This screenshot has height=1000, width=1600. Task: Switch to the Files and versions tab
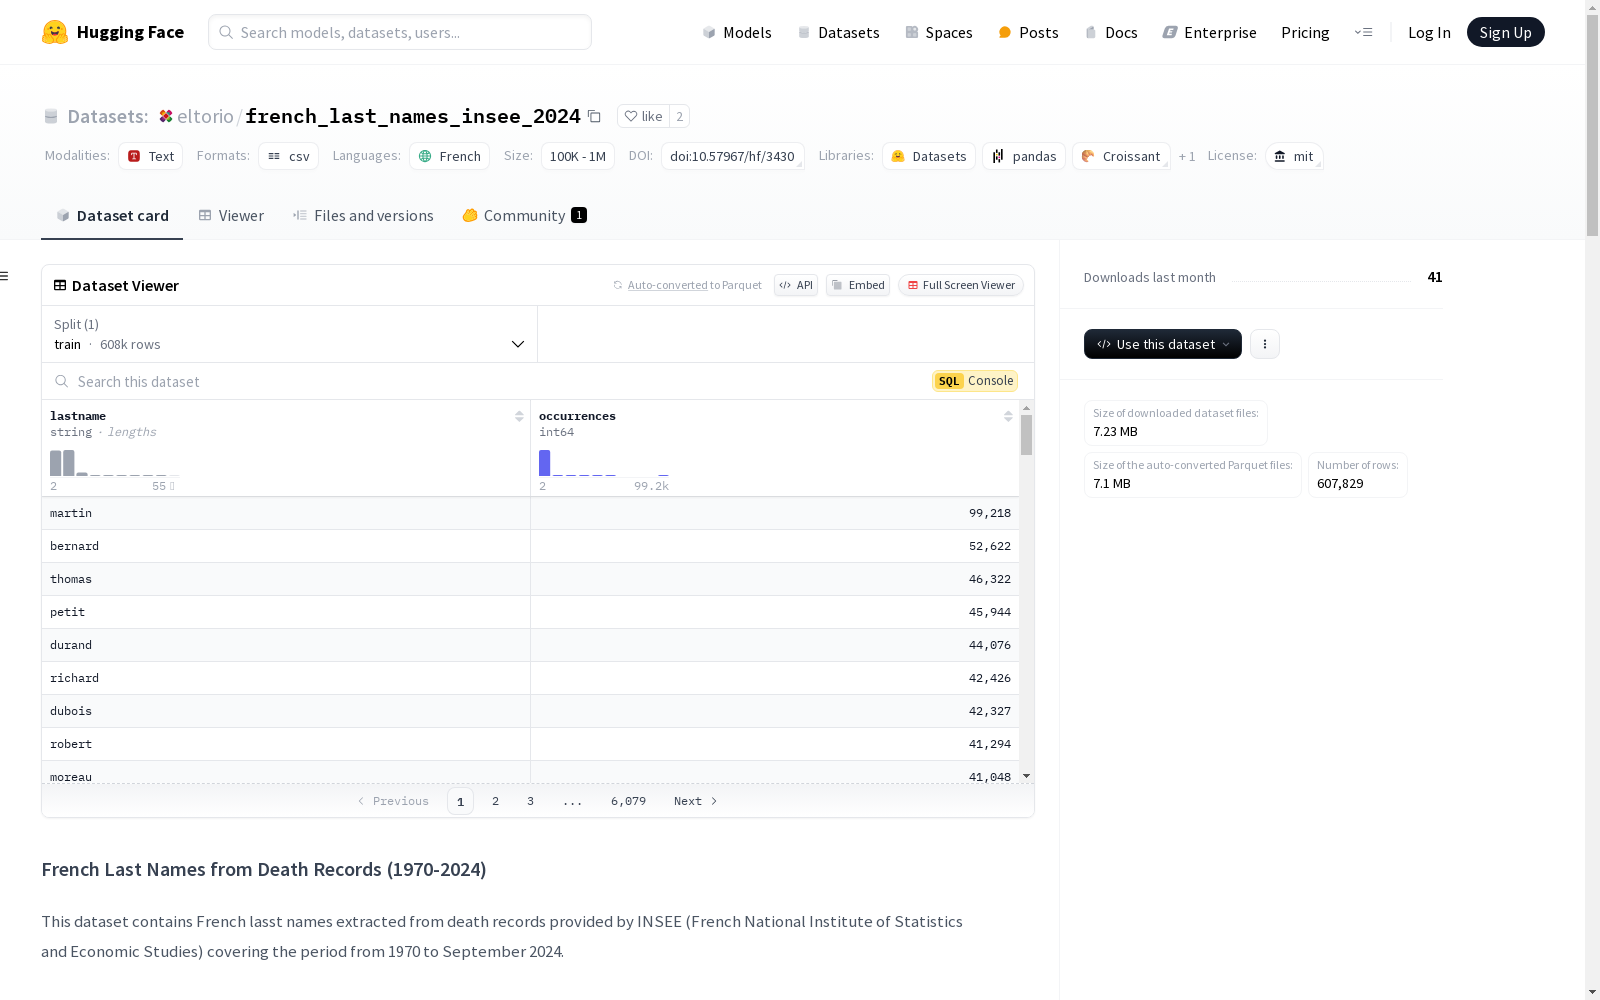coord(363,215)
